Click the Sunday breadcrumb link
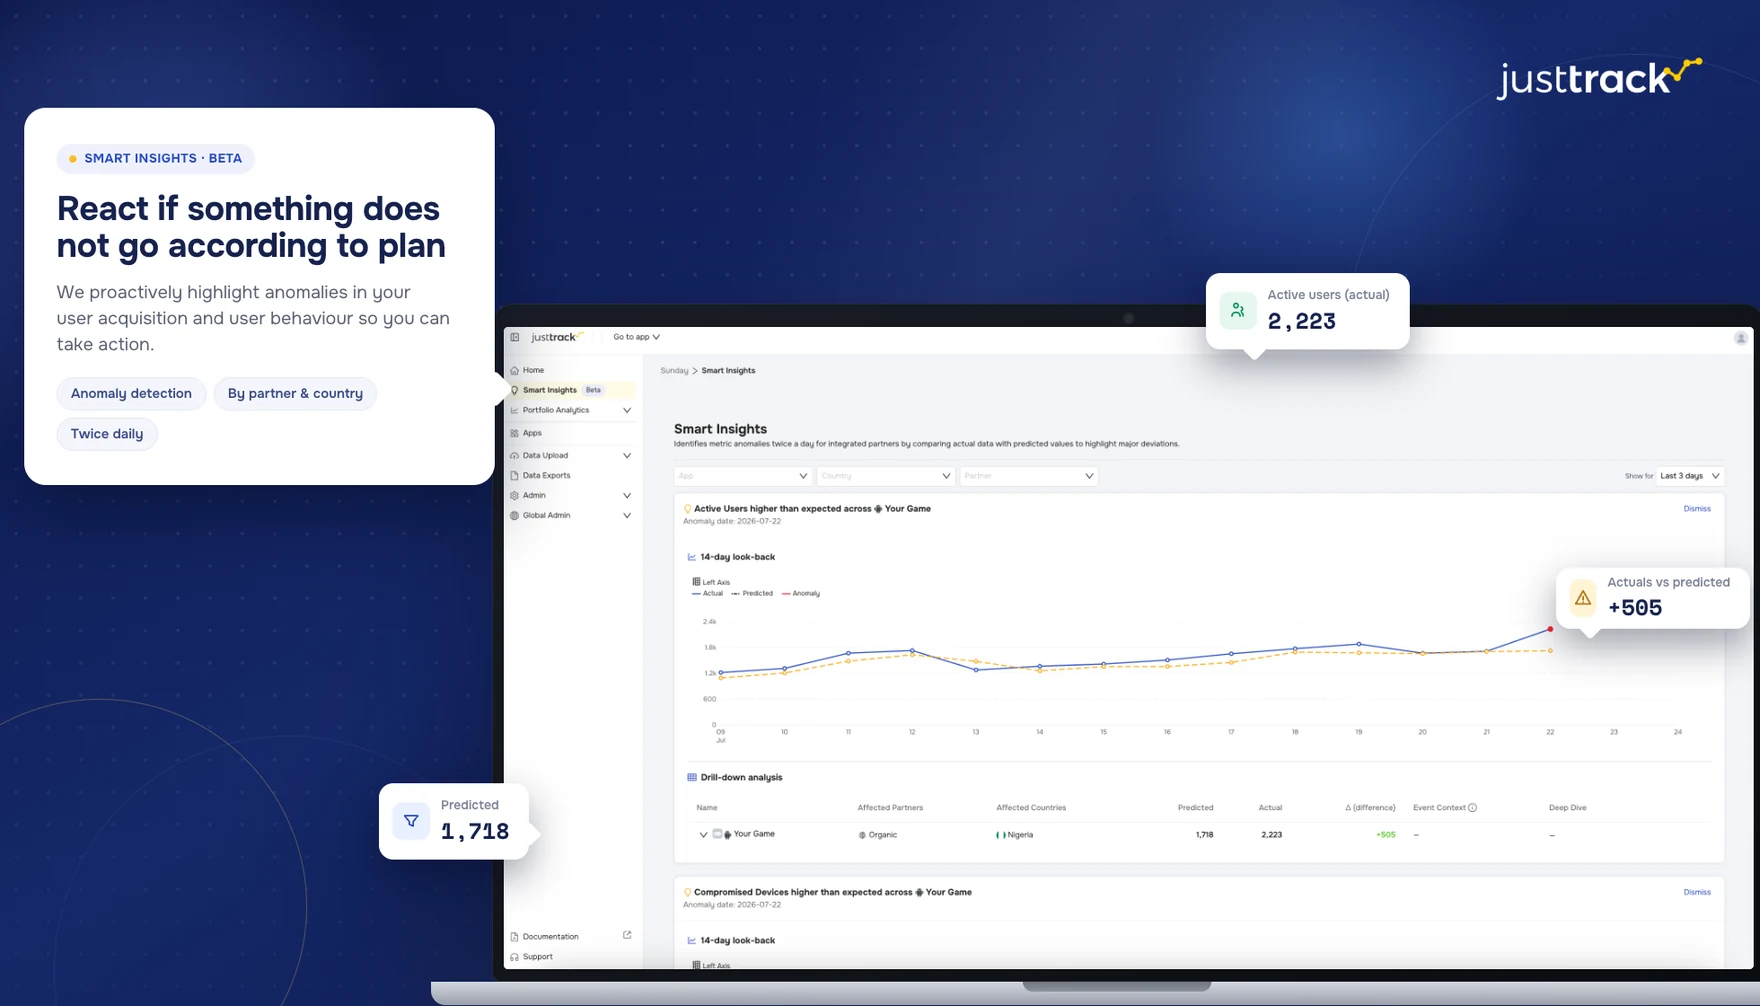 pyautogui.click(x=674, y=370)
